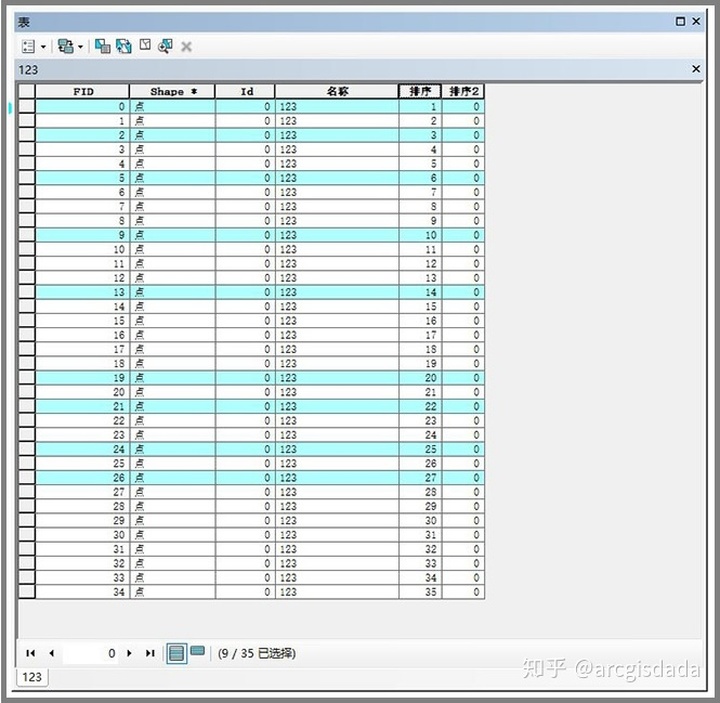Go to previous record button

click(x=51, y=653)
